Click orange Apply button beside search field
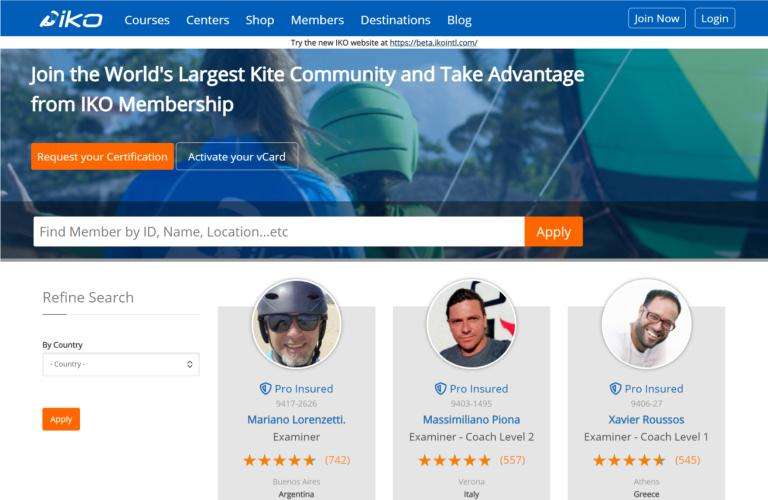This screenshot has height=500, width=768. [x=553, y=232]
